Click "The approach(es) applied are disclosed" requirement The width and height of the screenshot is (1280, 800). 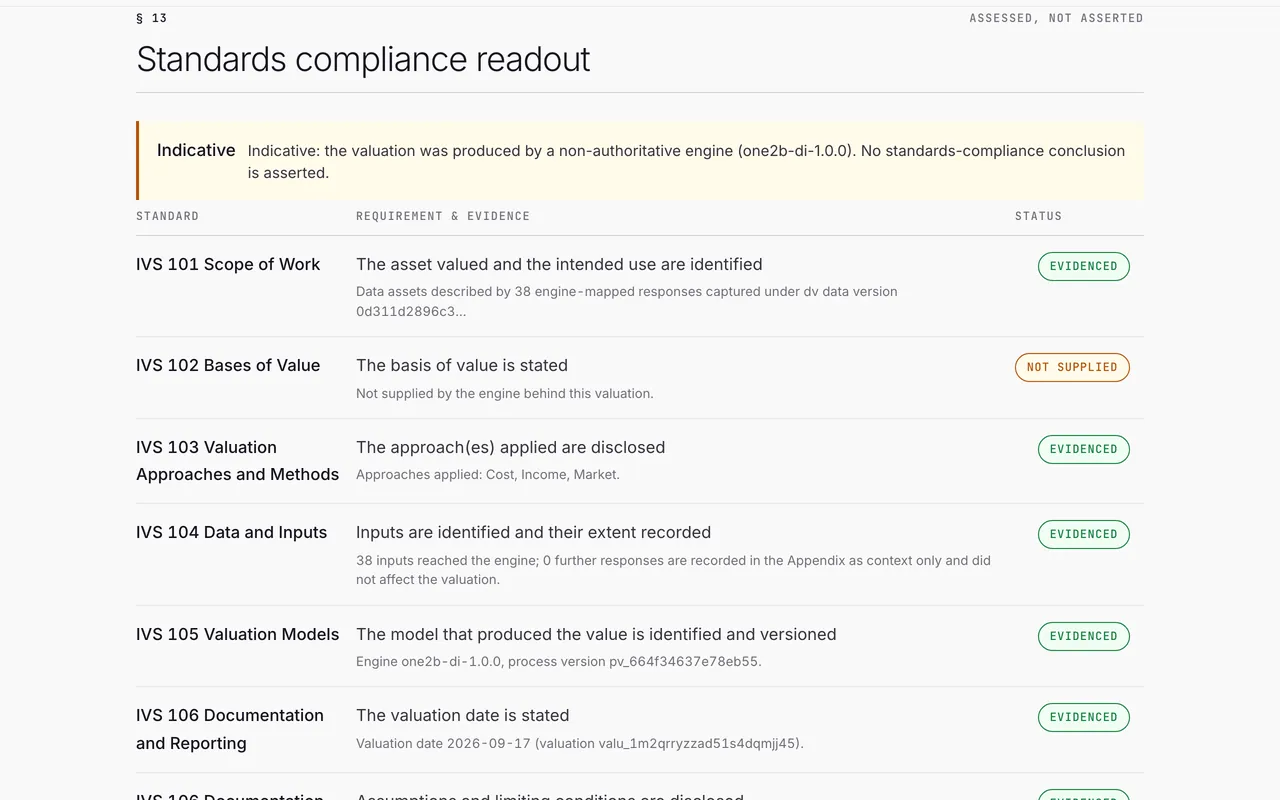pos(510,447)
